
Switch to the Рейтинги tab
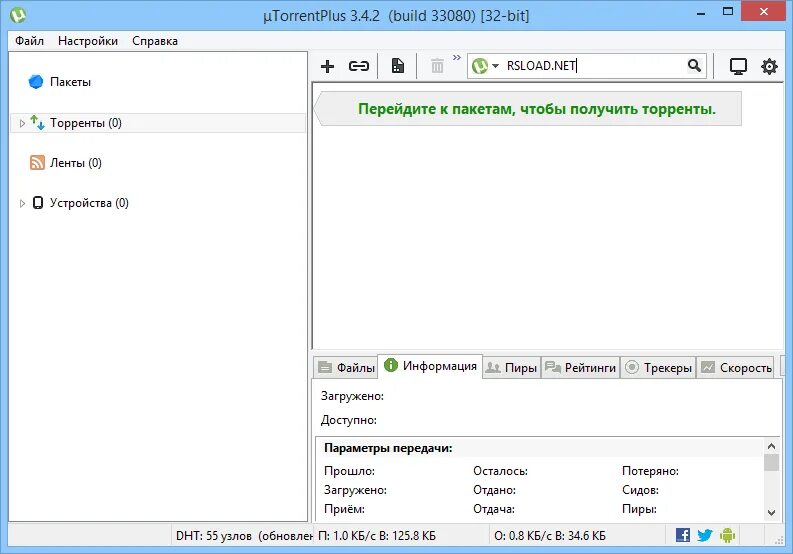tap(581, 368)
